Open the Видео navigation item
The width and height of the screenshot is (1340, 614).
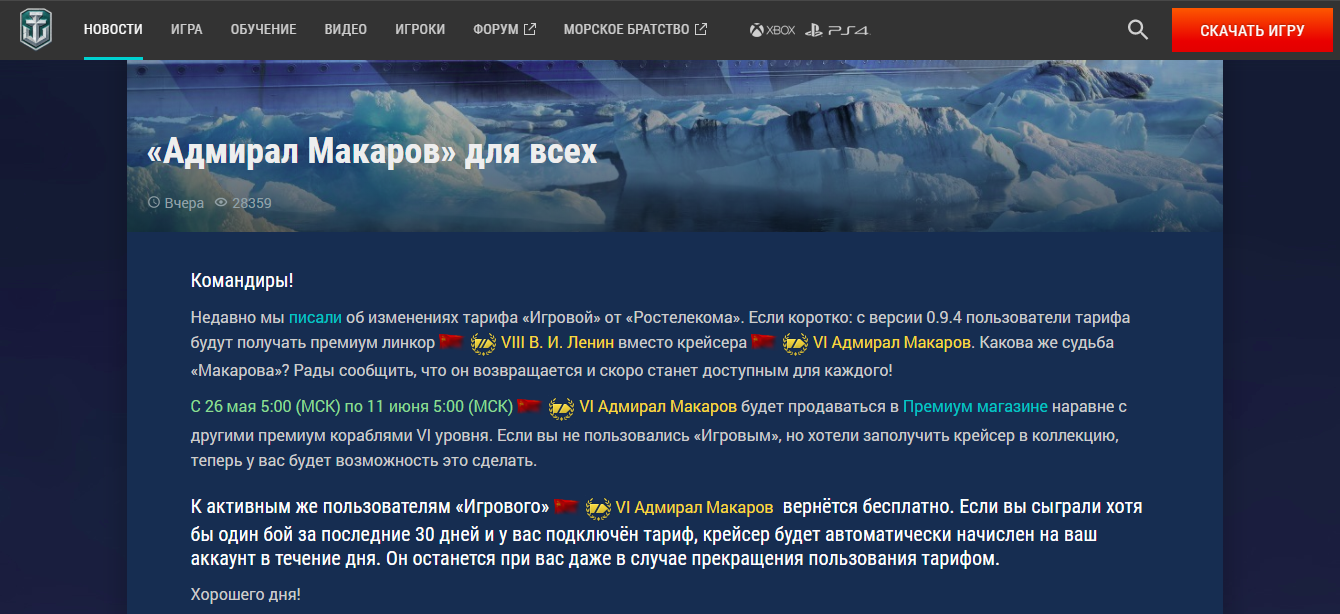pos(345,30)
